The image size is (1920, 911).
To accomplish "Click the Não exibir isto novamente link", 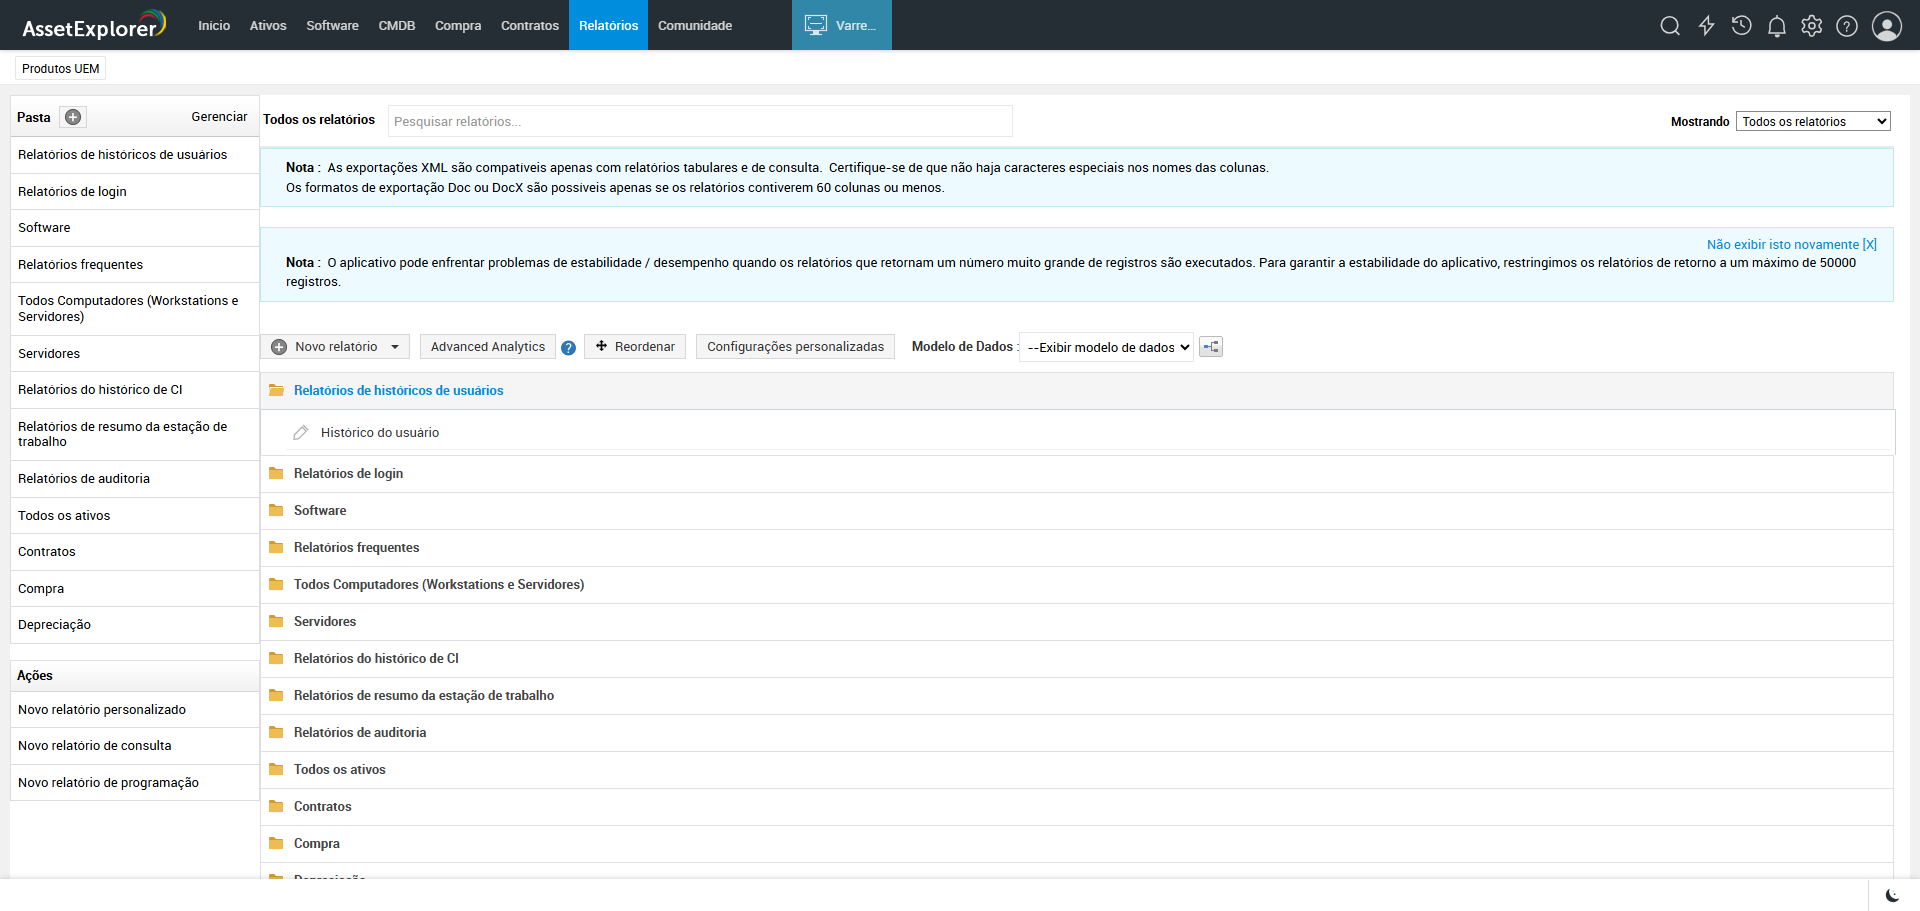I will coord(1791,245).
